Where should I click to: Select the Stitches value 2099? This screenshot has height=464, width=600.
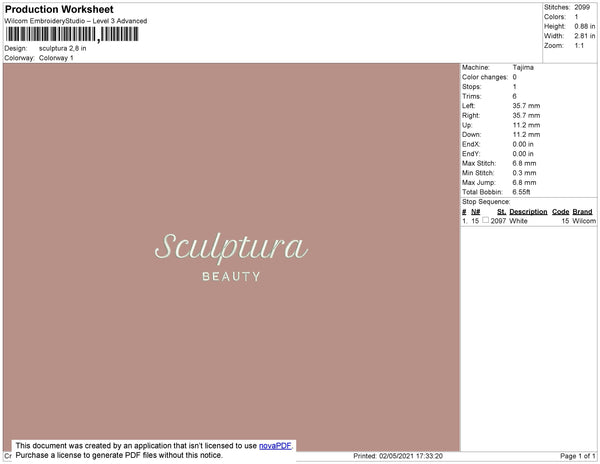[582, 7]
